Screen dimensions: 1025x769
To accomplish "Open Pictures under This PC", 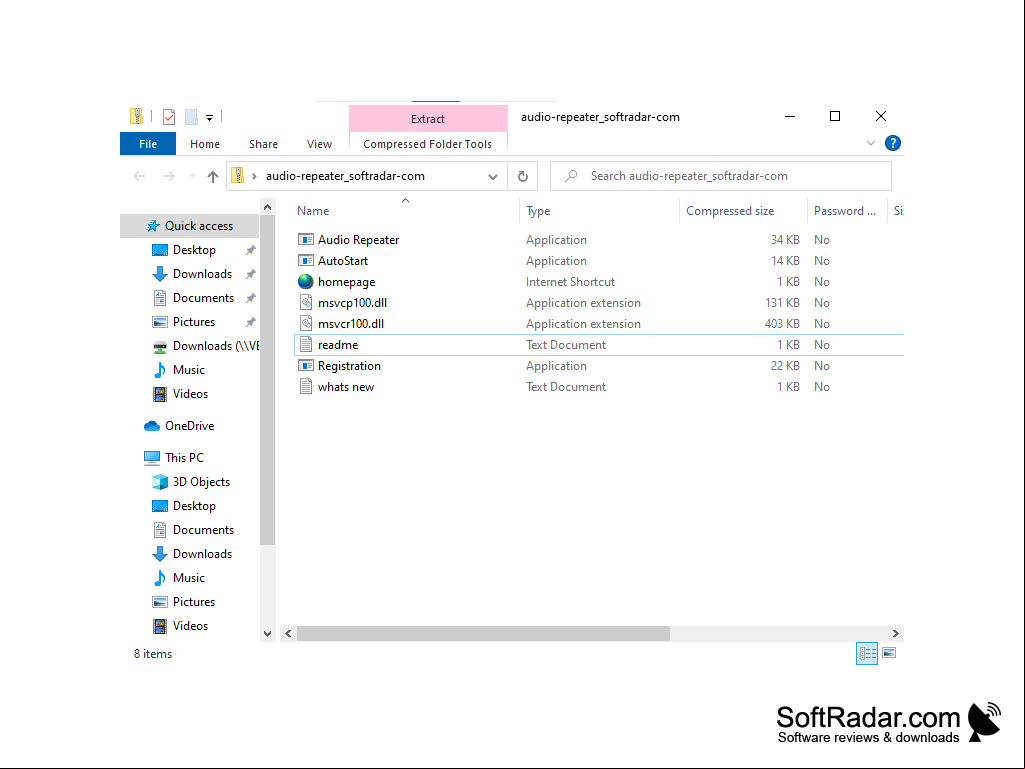I will click(193, 602).
